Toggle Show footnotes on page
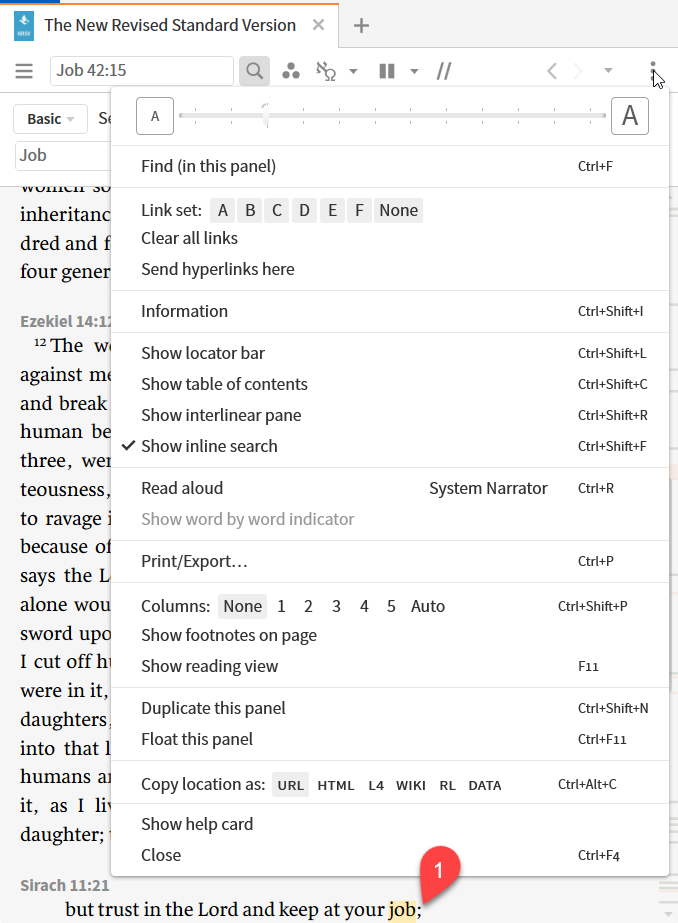This screenshot has width=678, height=923. tap(390, 635)
